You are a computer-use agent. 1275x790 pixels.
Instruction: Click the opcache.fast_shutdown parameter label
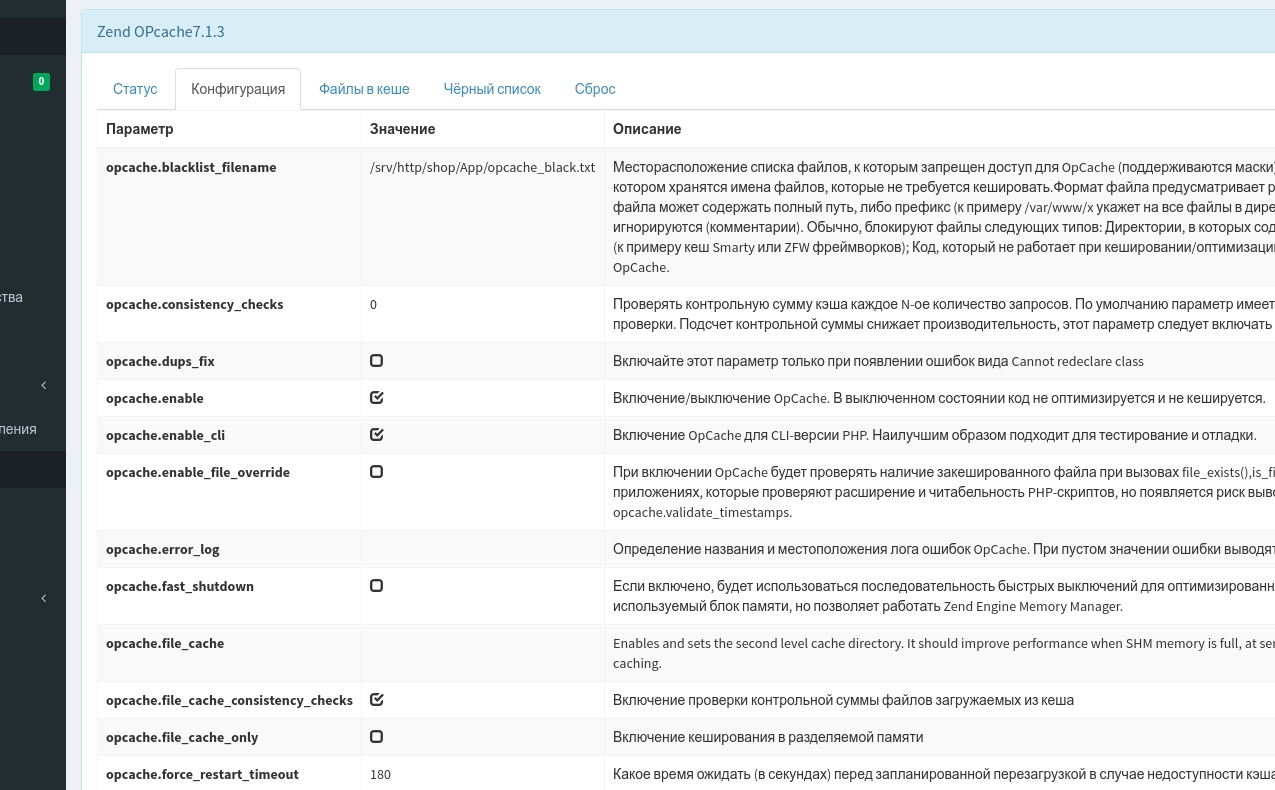(180, 586)
